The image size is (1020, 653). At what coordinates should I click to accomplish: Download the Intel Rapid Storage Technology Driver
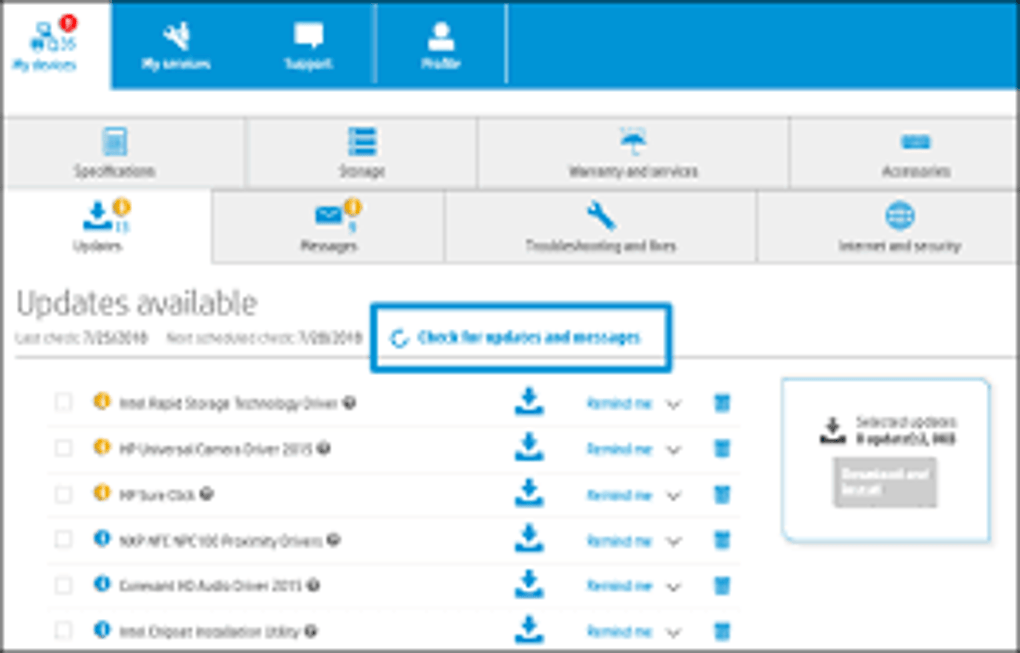click(x=527, y=403)
